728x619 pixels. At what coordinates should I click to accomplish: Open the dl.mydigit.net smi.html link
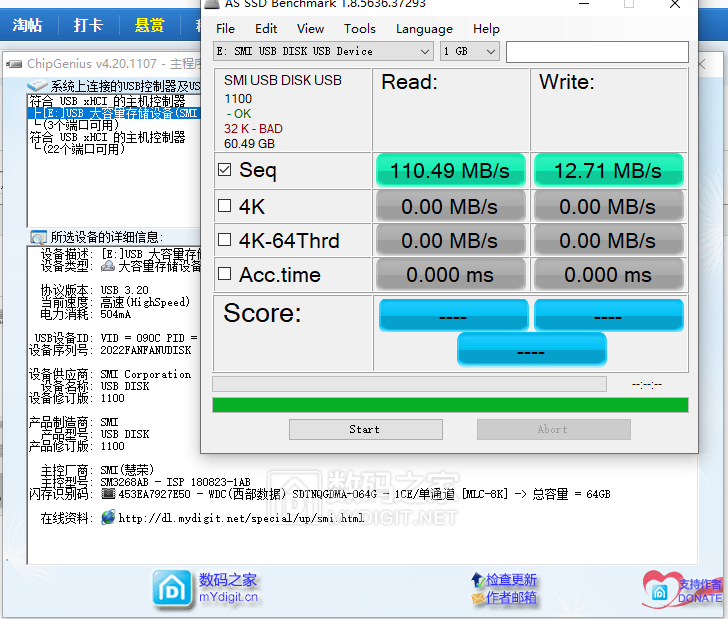click(241, 518)
